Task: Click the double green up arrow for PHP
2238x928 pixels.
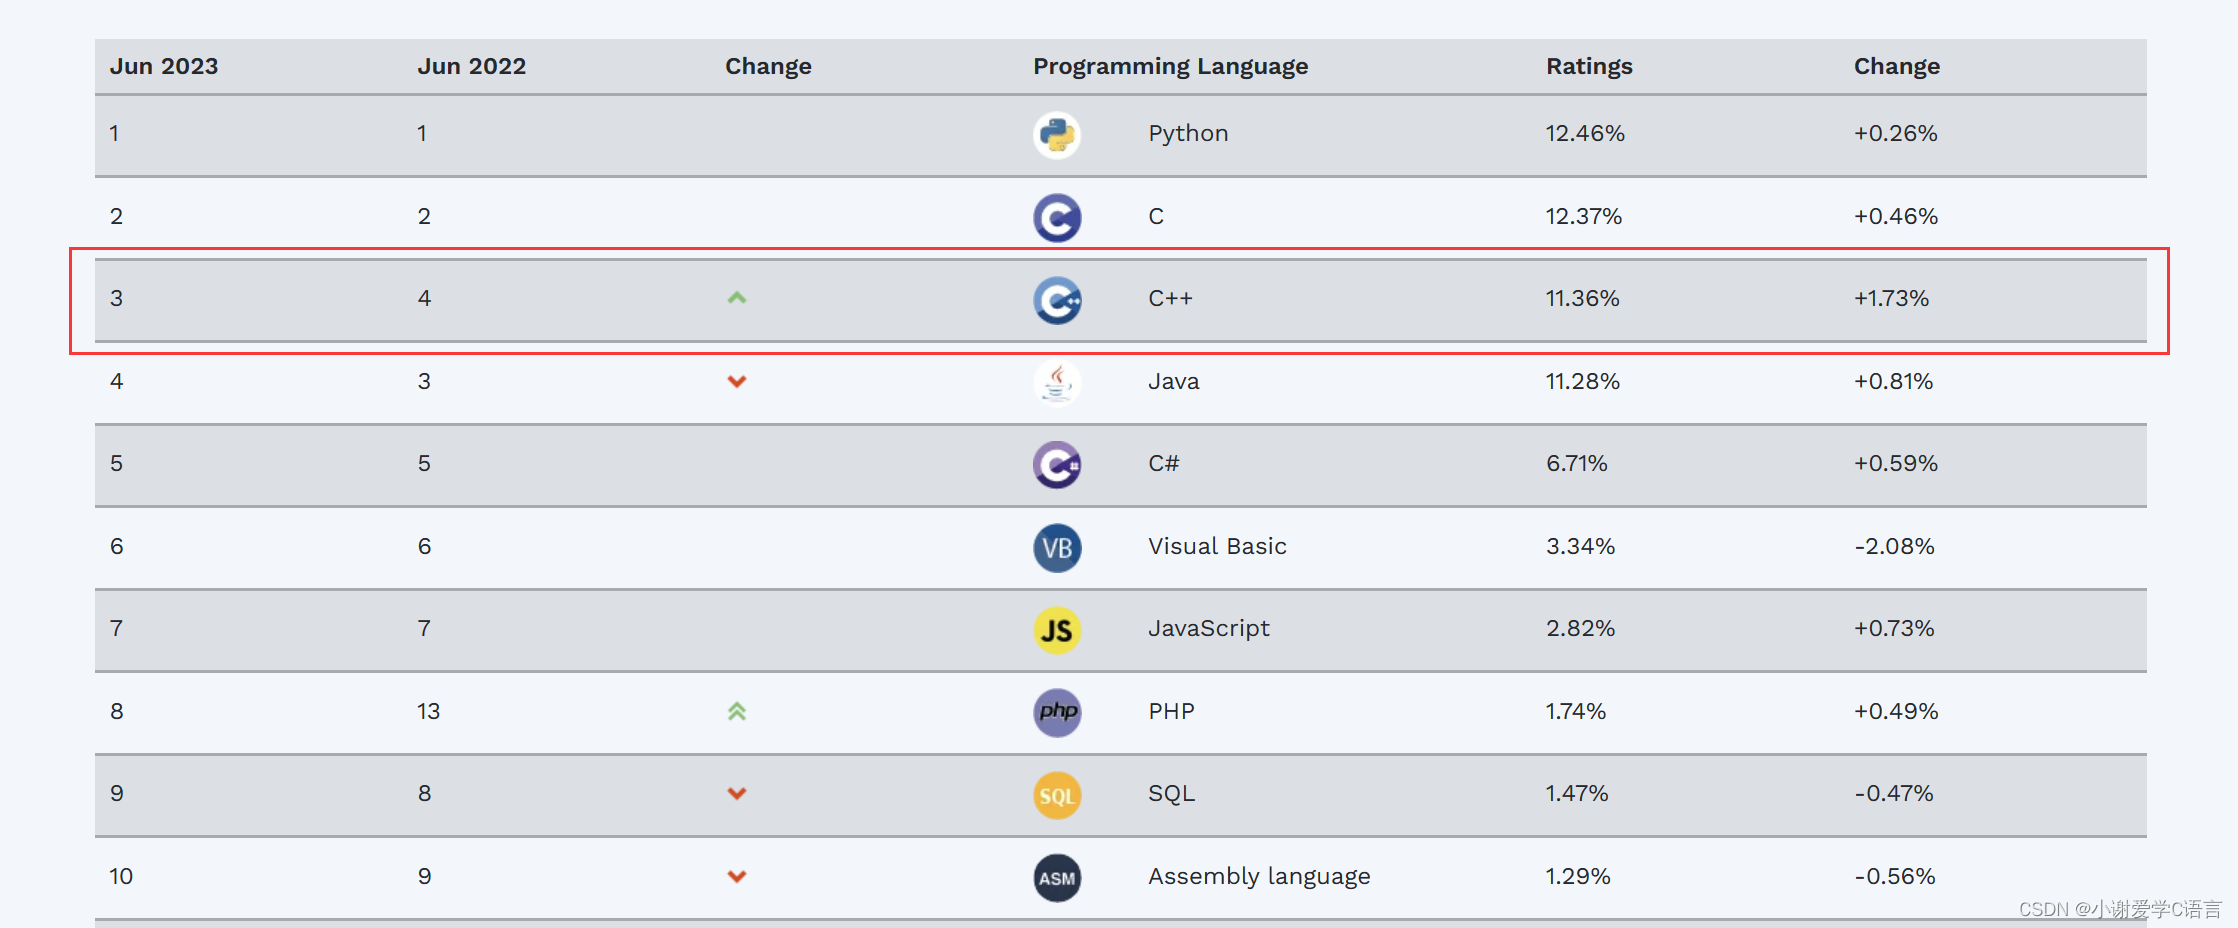Action: 737,711
